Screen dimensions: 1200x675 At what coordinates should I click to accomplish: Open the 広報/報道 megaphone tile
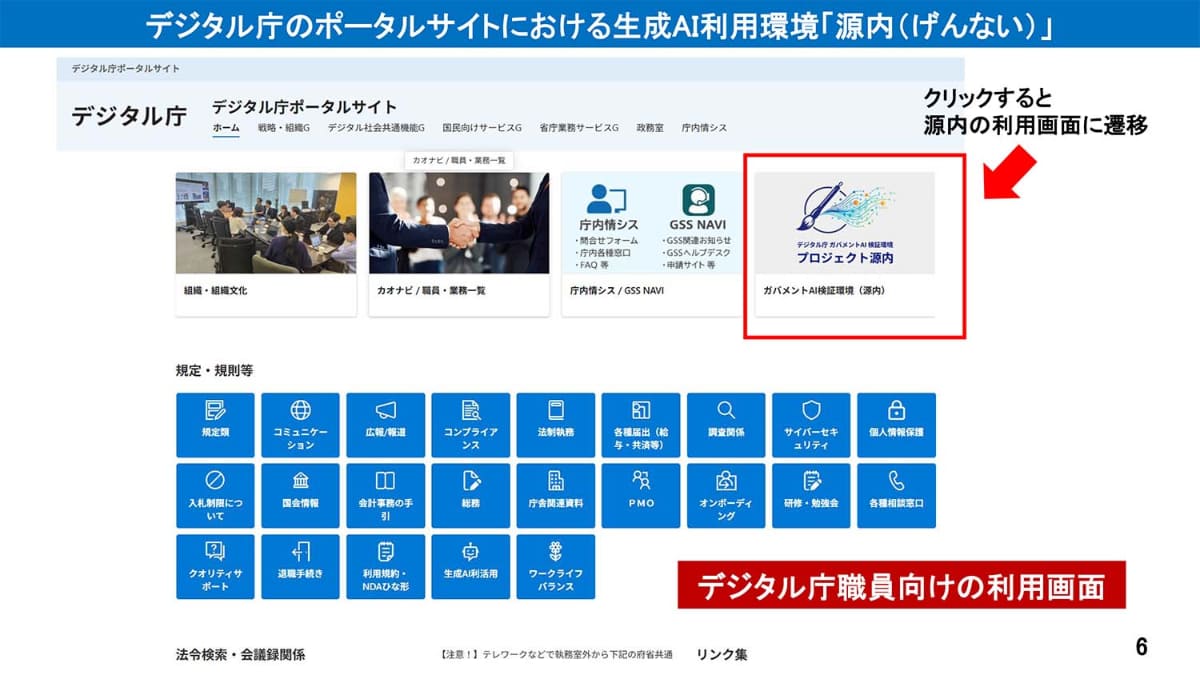(x=385, y=425)
